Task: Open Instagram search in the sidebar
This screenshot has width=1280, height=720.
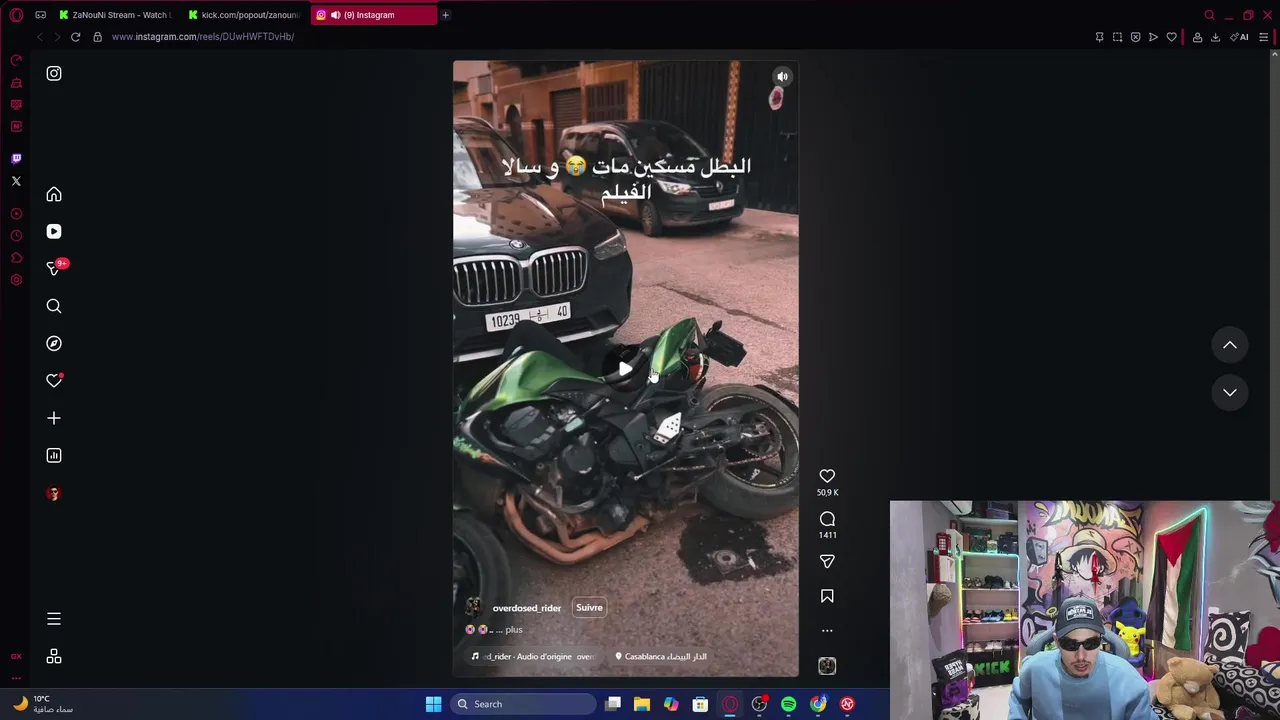Action: pyautogui.click(x=54, y=306)
